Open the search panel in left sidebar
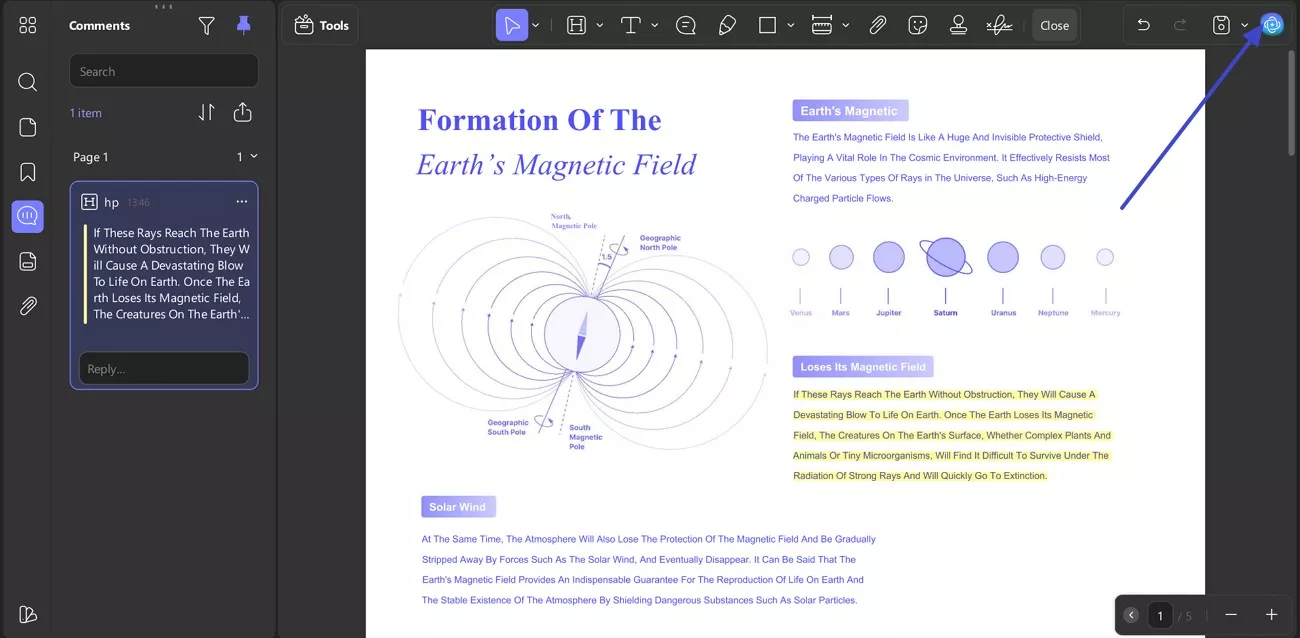The image size is (1300, 638). (x=28, y=82)
